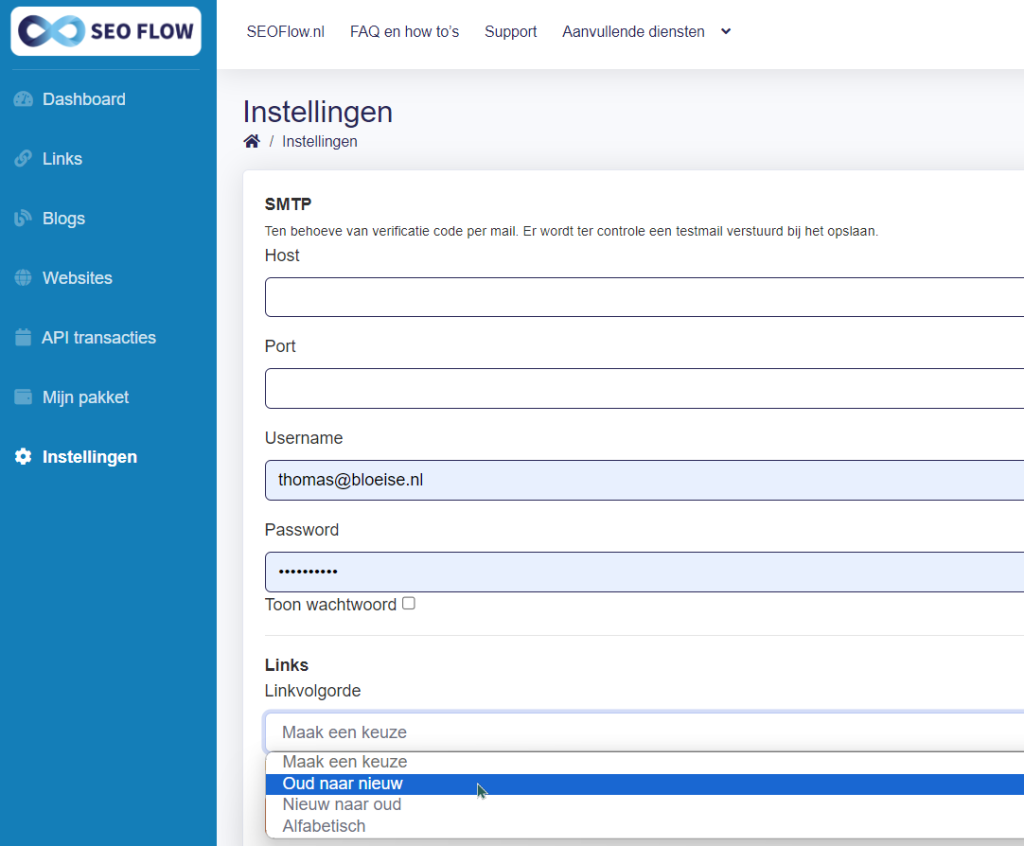Open Mijn pakket in sidebar
The height and width of the screenshot is (846, 1024).
point(86,397)
